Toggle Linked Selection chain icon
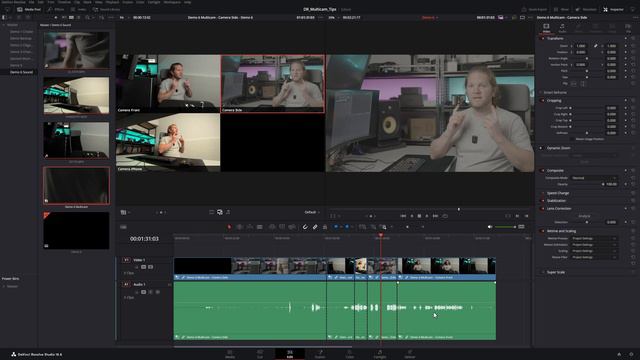This screenshot has height=360, width=640. click(315, 227)
